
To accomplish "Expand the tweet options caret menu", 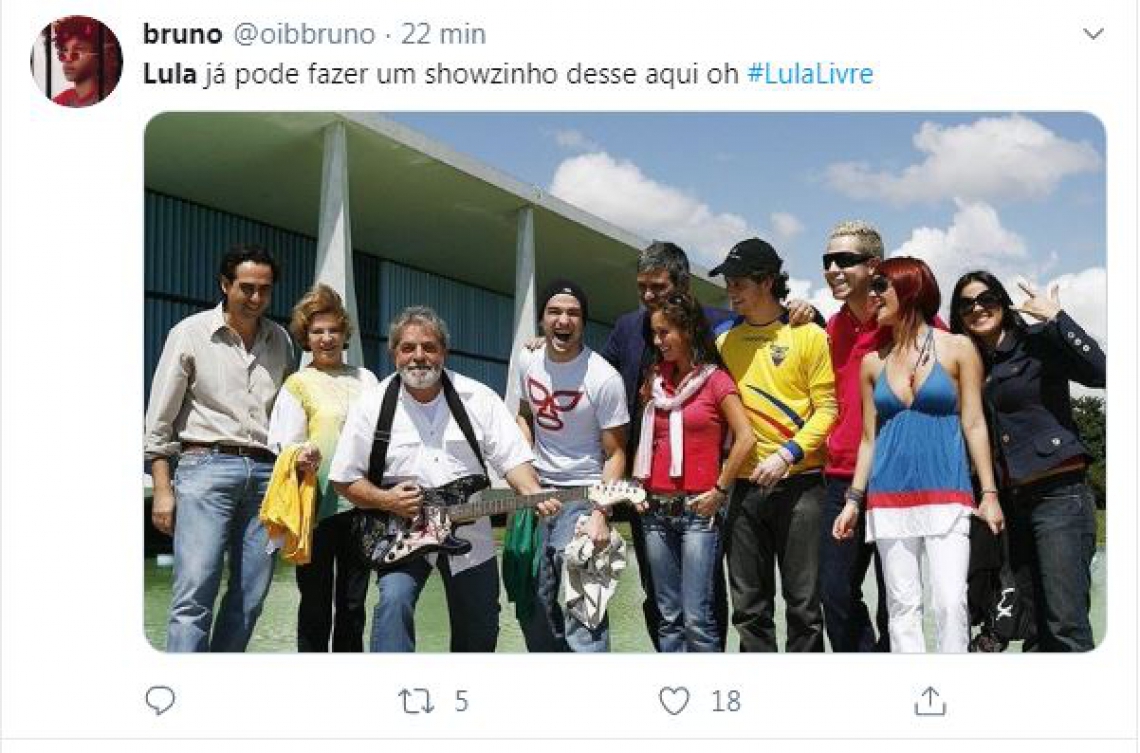I will [x=1093, y=34].
